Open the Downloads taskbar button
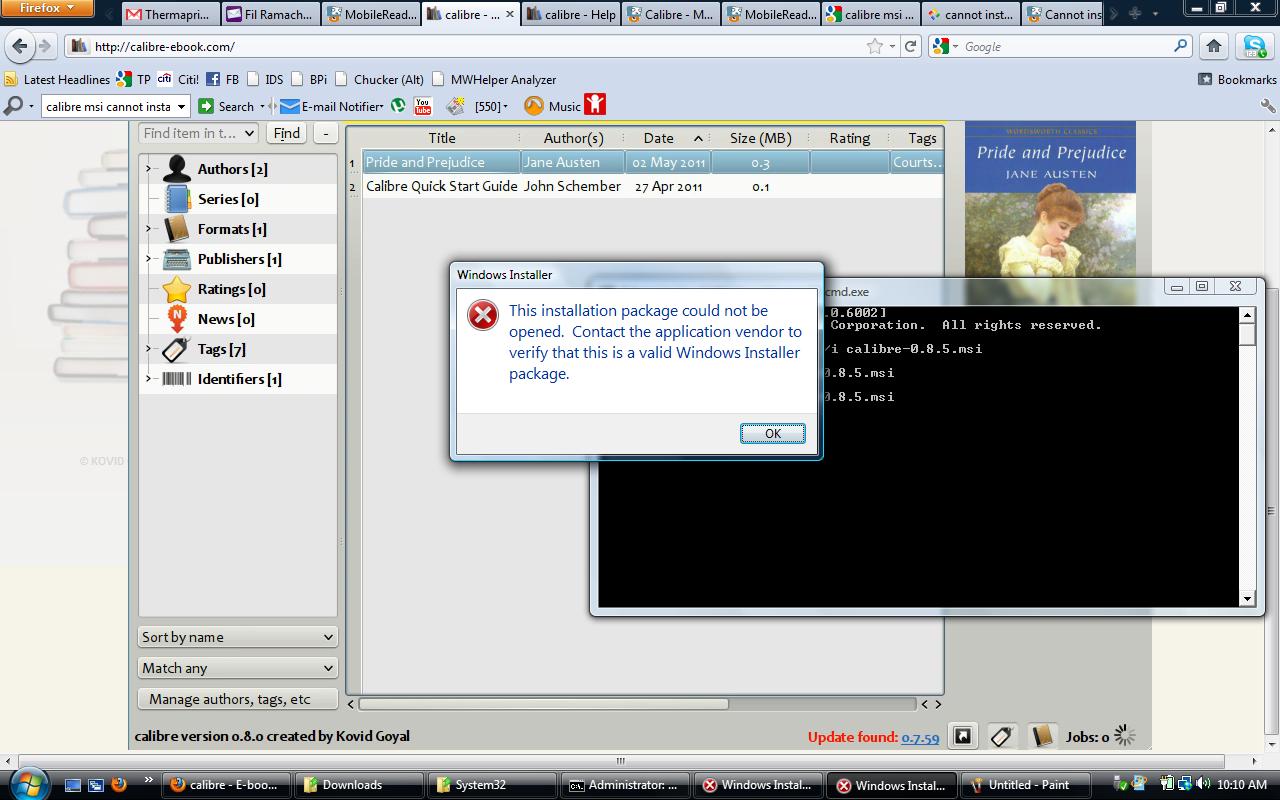The height and width of the screenshot is (800, 1280). click(358, 785)
